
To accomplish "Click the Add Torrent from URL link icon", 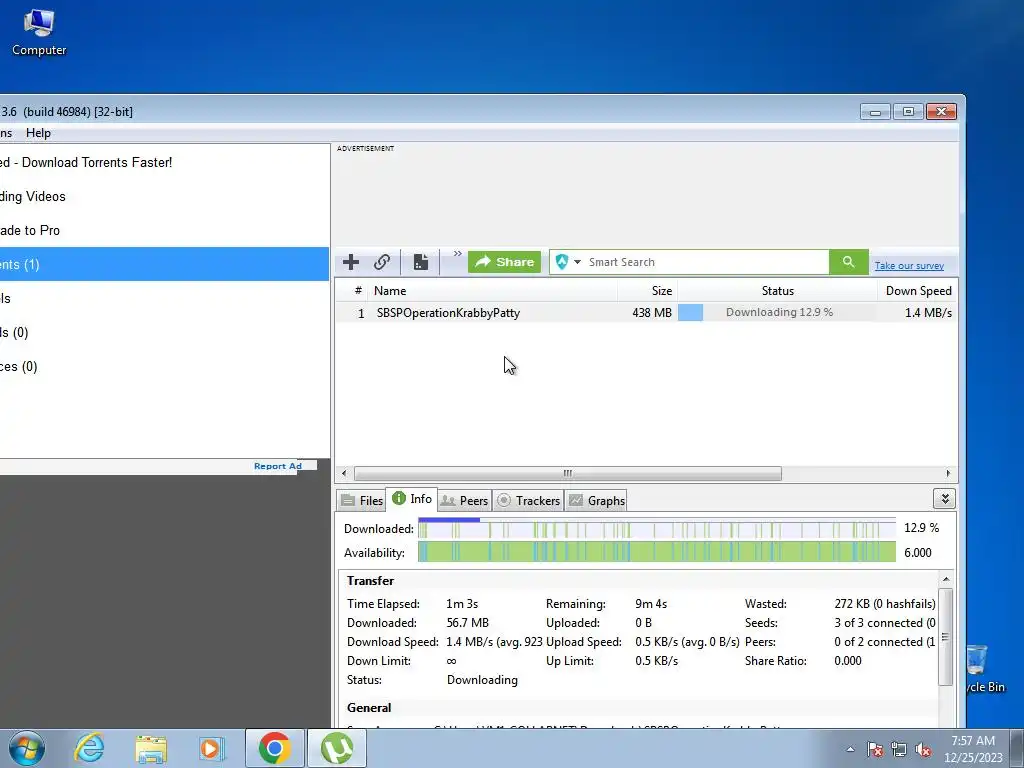I will coord(382,262).
